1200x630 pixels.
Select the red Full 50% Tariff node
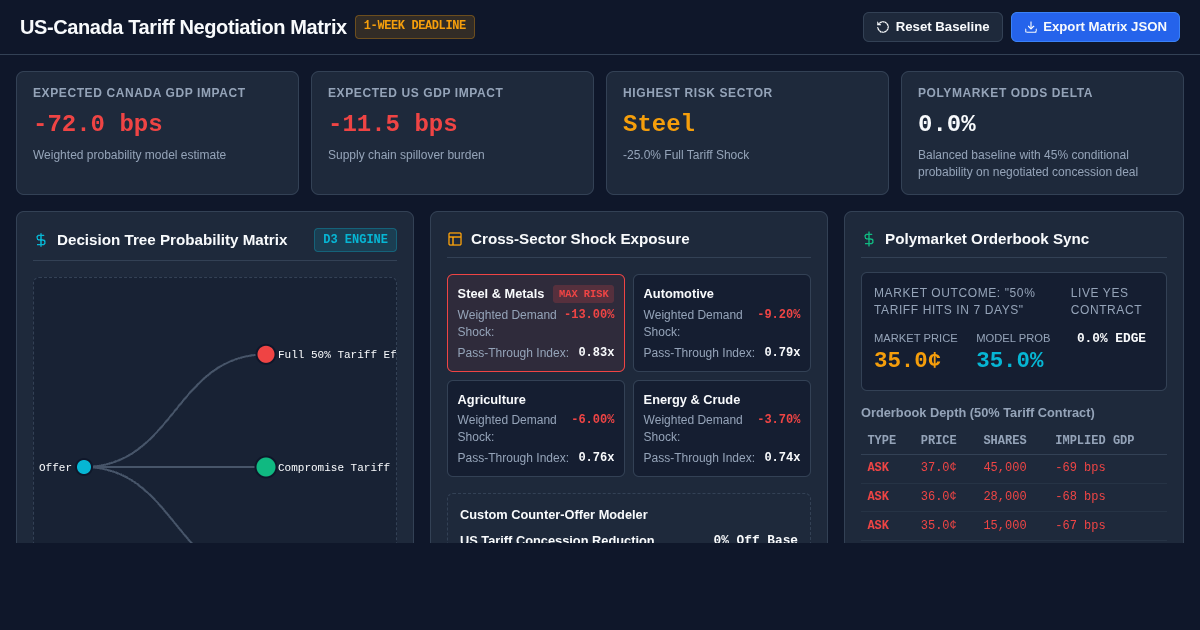coord(266,354)
